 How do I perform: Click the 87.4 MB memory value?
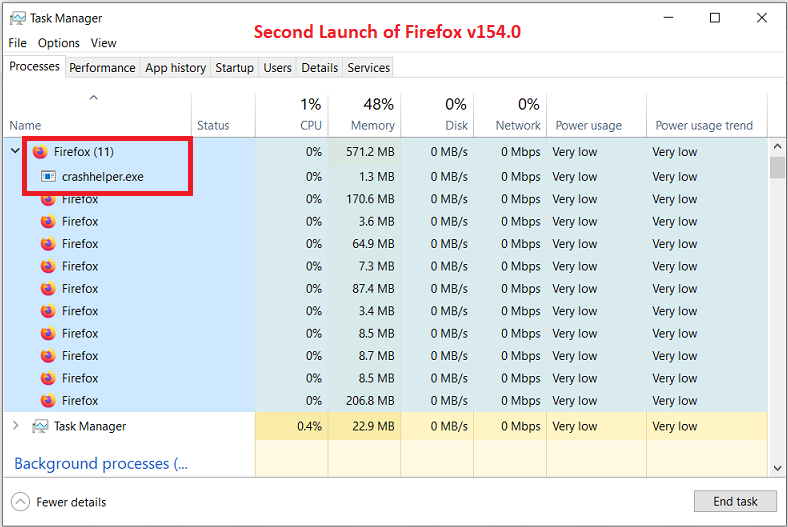click(373, 288)
